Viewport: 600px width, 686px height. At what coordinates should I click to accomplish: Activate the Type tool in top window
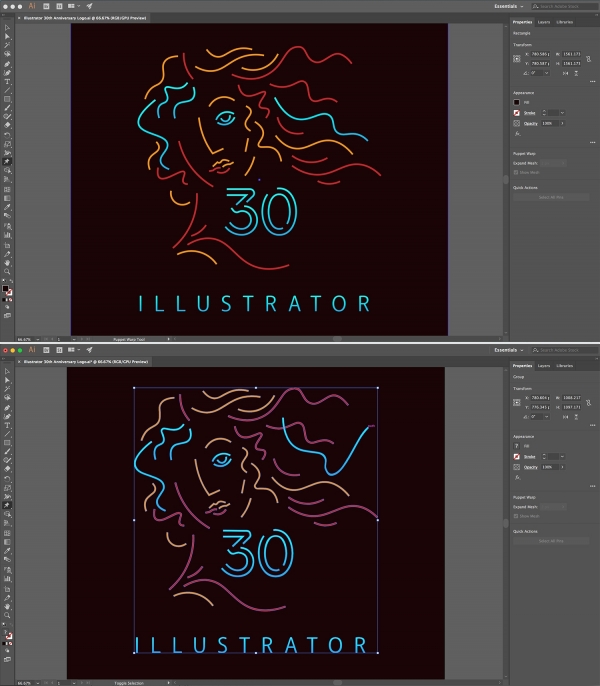[x=7, y=82]
